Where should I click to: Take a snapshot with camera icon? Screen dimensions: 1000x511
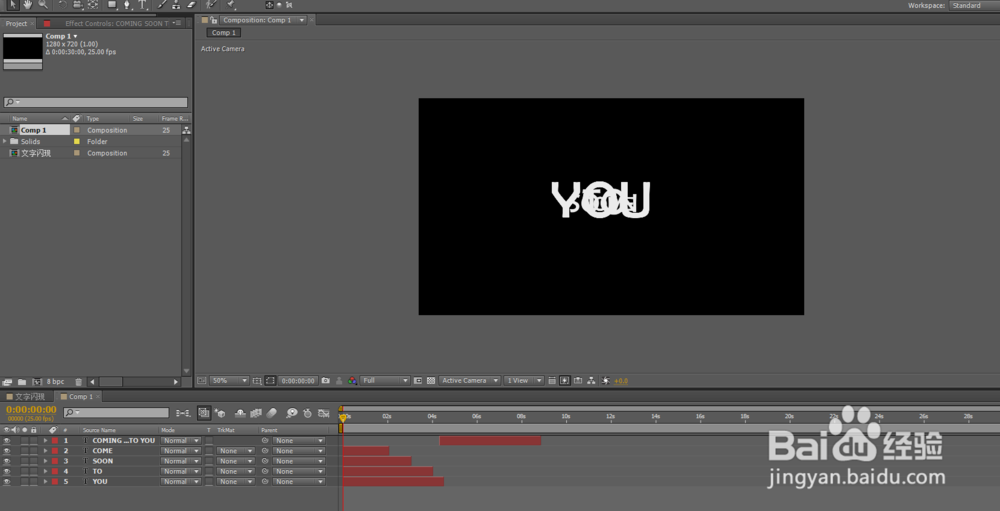pyautogui.click(x=325, y=381)
